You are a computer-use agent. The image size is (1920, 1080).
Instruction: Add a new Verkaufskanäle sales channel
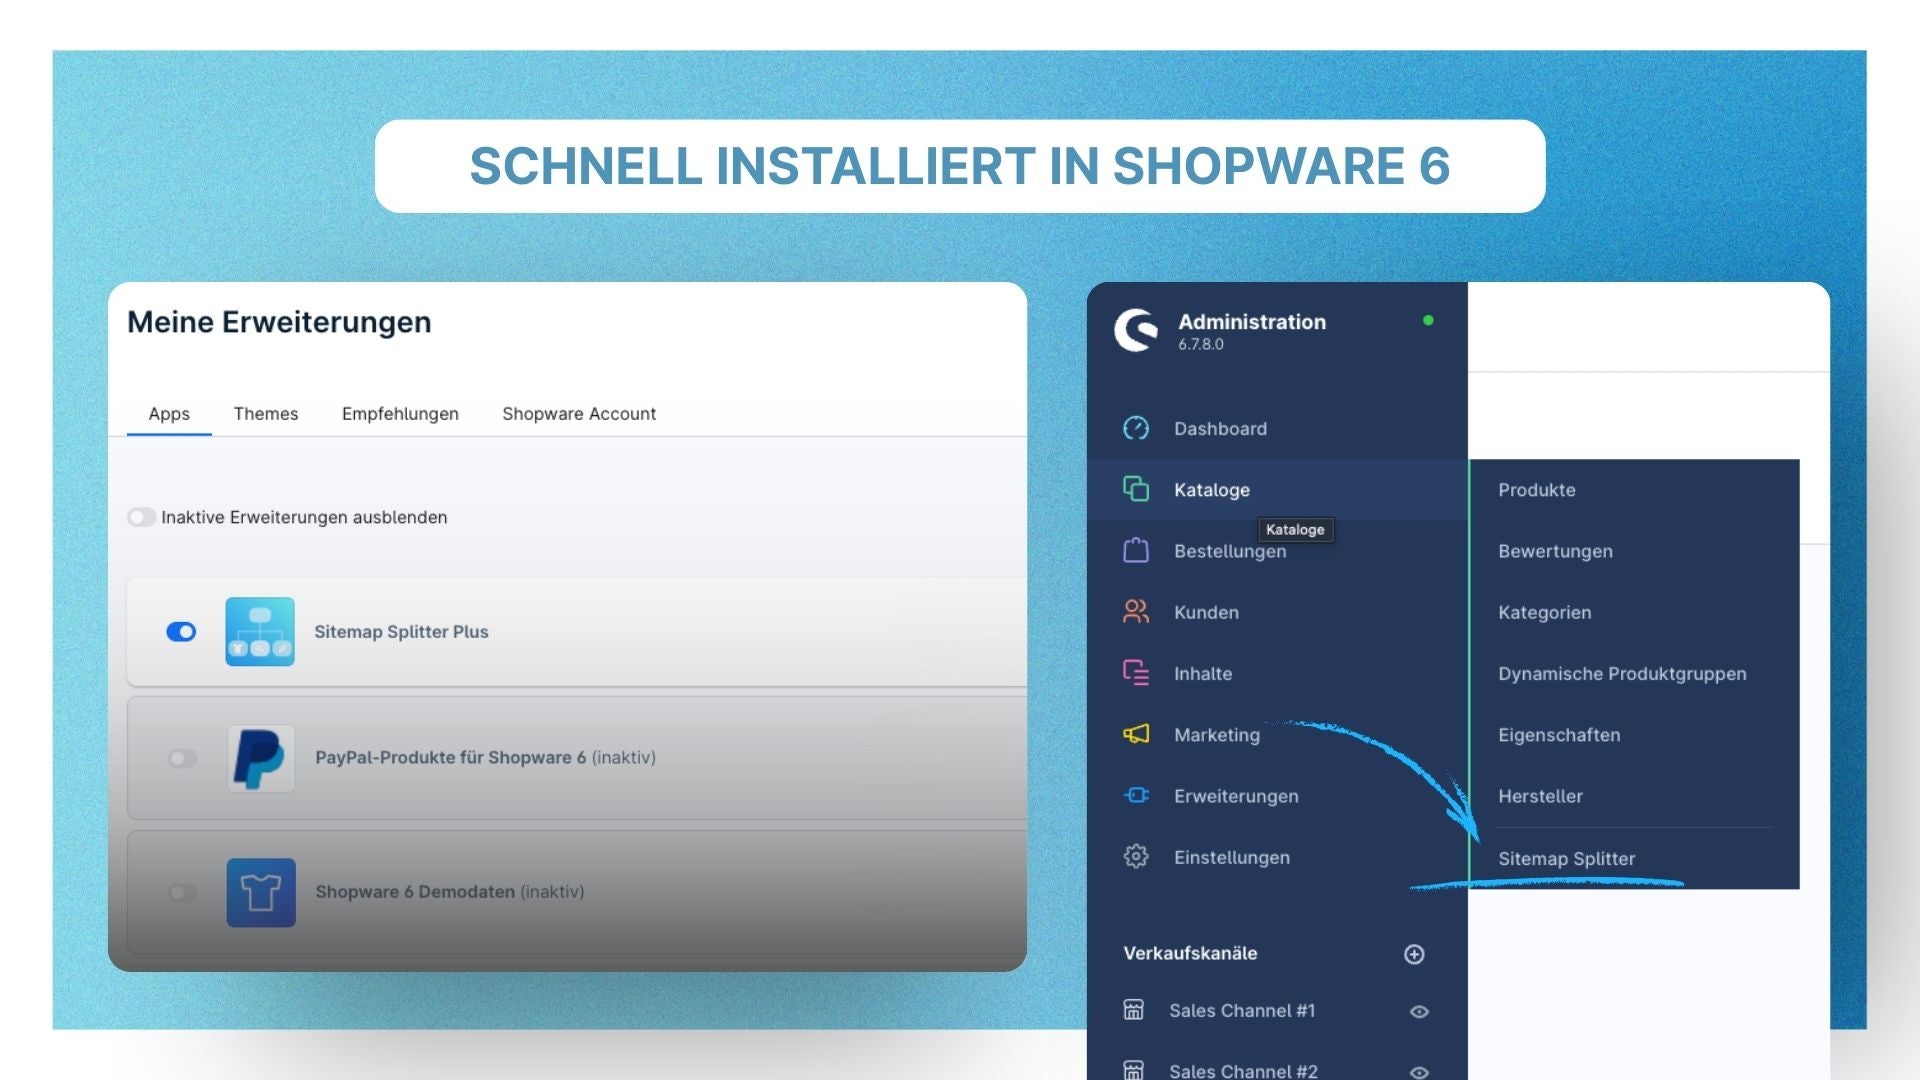tap(1414, 954)
